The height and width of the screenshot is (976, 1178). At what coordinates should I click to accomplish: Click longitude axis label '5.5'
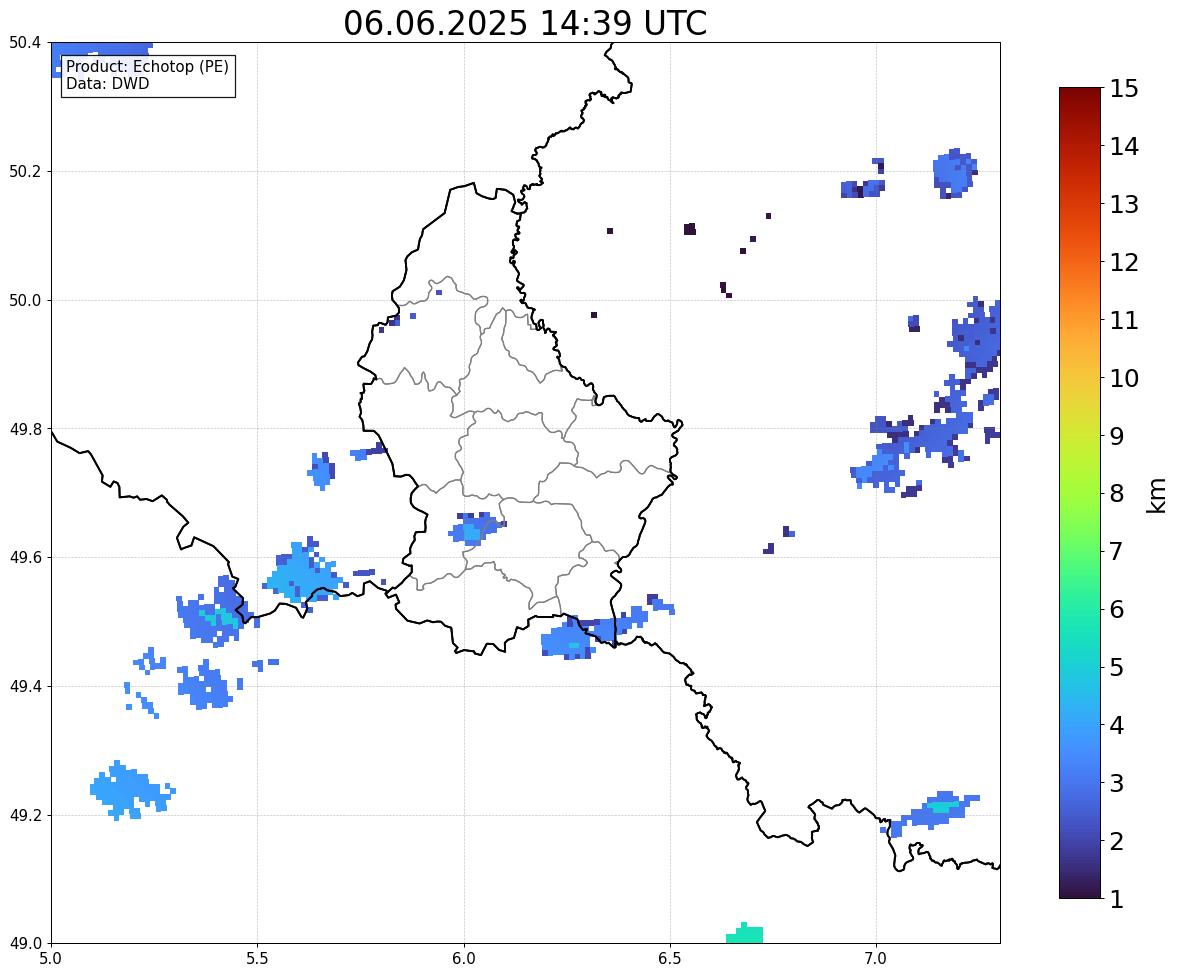[257, 959]
